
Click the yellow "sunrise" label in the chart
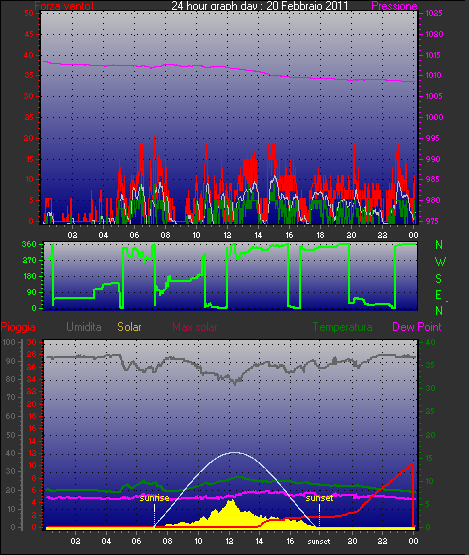coord(154,498)
